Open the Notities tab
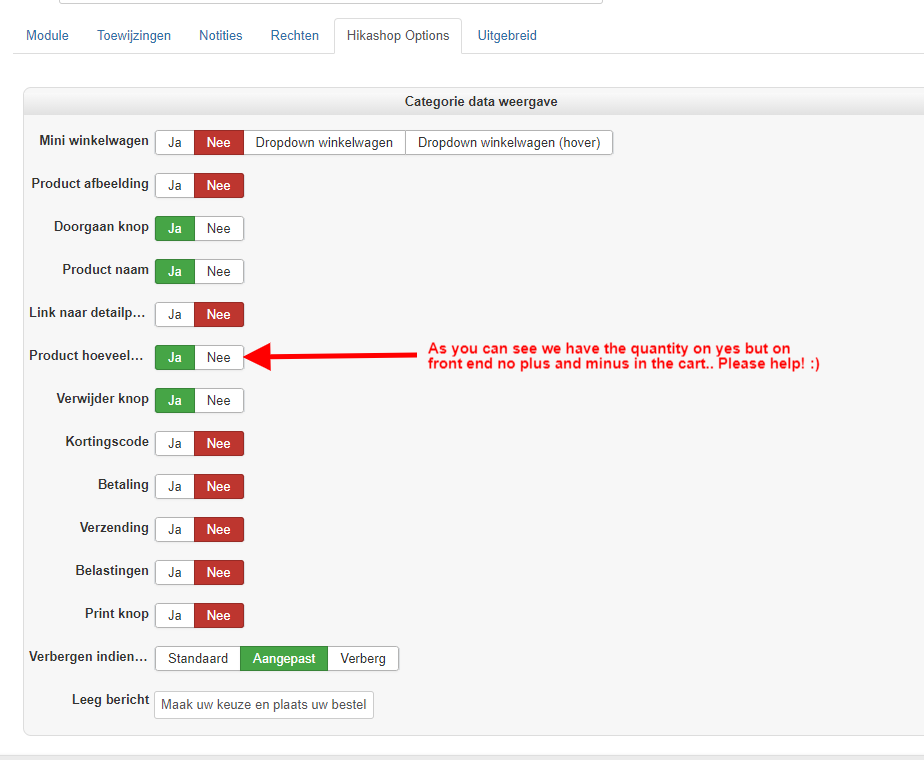Image resolution: width=924 pixels, height=760 pixels. [220, 35]
